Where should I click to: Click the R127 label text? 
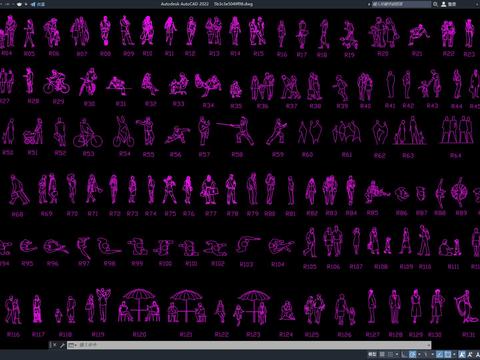pyautogui.click(x=372, y=334)
